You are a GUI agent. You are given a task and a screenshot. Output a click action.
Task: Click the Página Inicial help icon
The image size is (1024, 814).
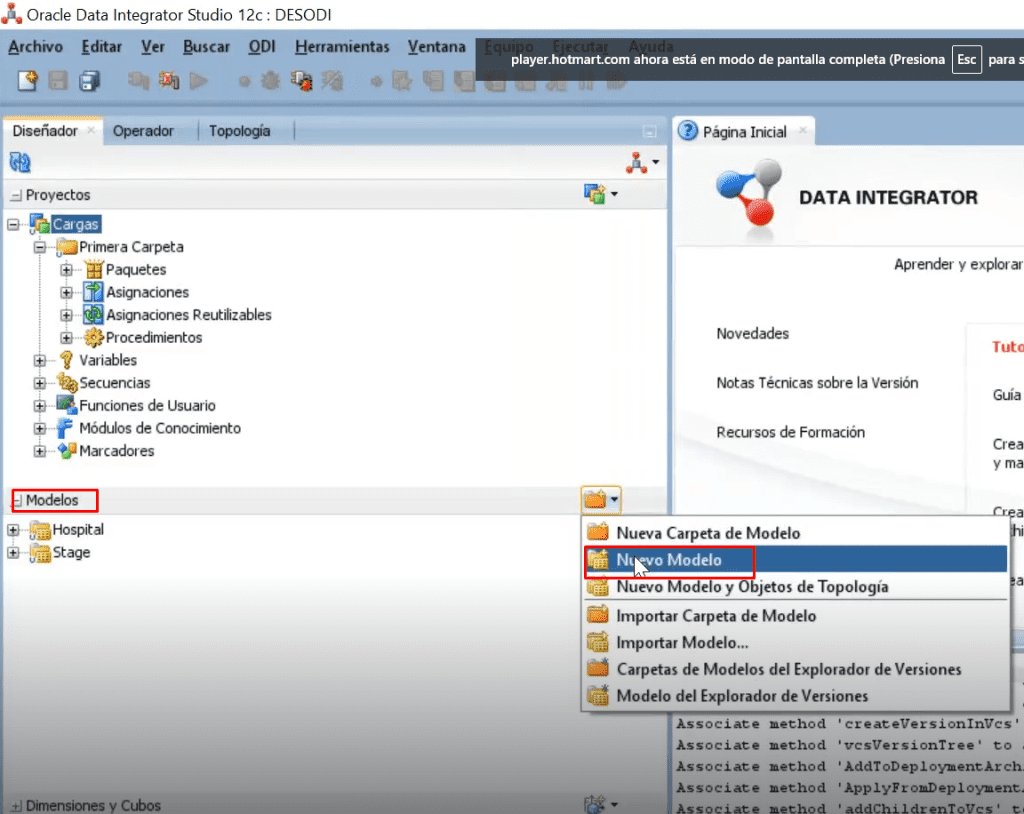coord(688,131)
